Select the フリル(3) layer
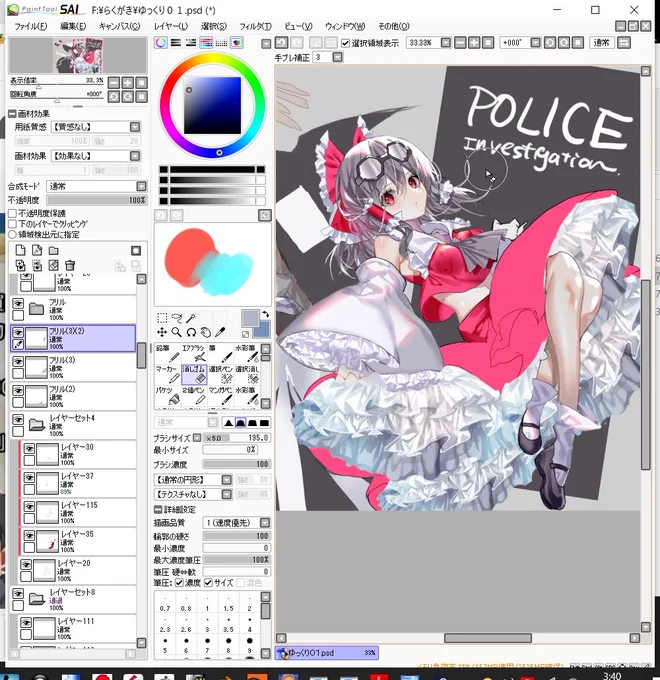Viewport: 660px width, 680px height. [73, 367]
